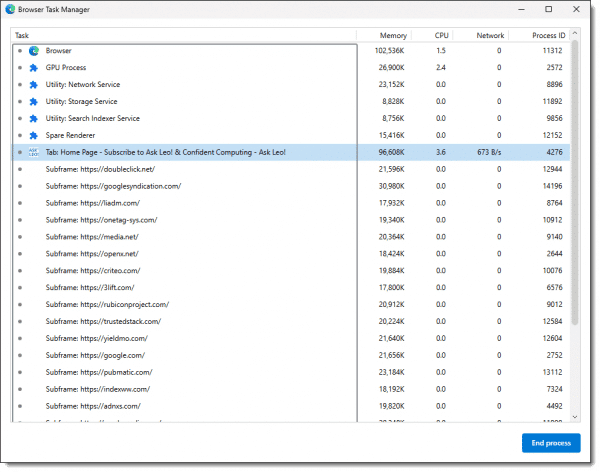The width and height of the screenshot is (600, 472).
Task: Click the 102,536K memory value
Action: point(390,51)
